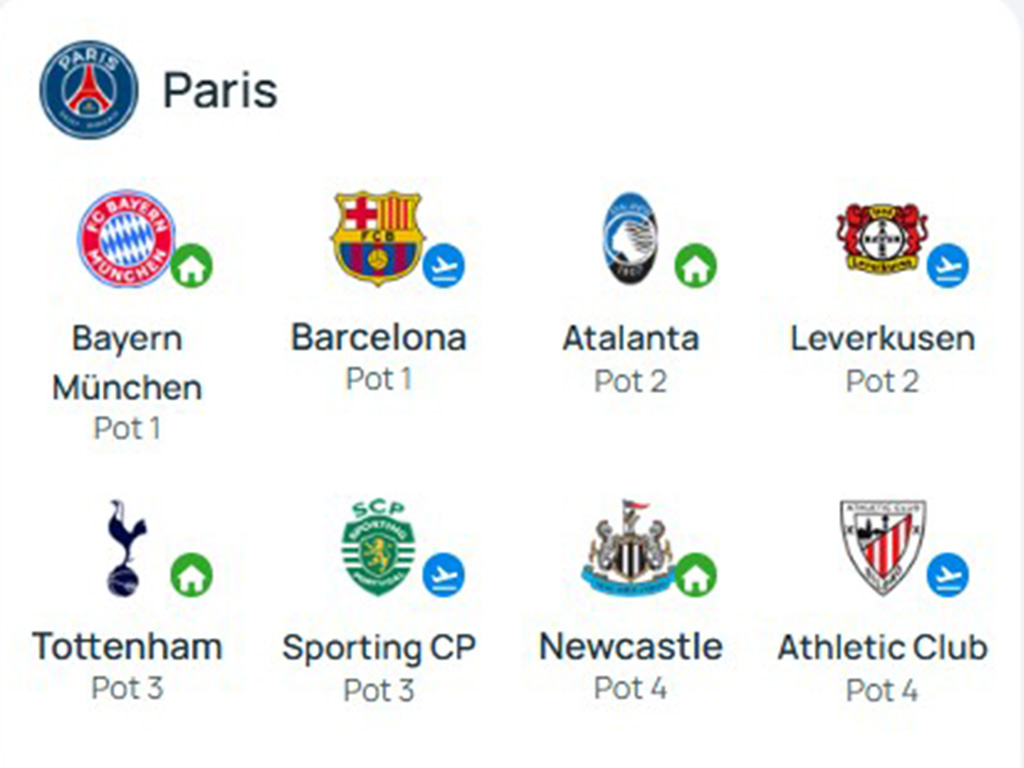Click the away plane icon beside Athletic Club
1024x768 pixels.
click(x=948, y=575)
